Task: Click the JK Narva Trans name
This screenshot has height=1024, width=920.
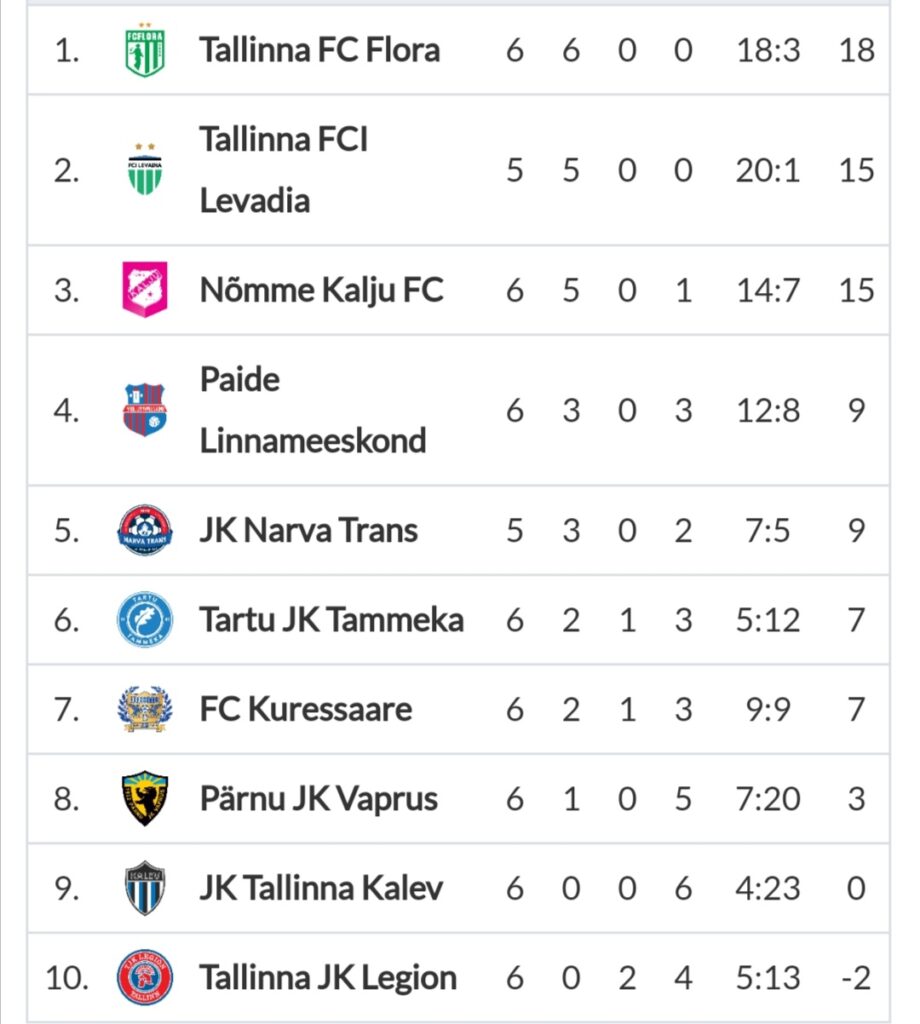Action: tap(308, 530)
